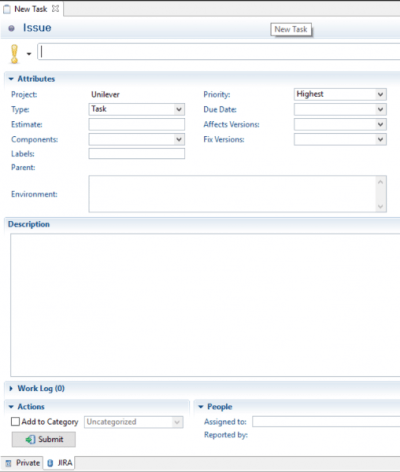
Task: Switch to the JIRA bottom tab
Action: pos(59,463)
